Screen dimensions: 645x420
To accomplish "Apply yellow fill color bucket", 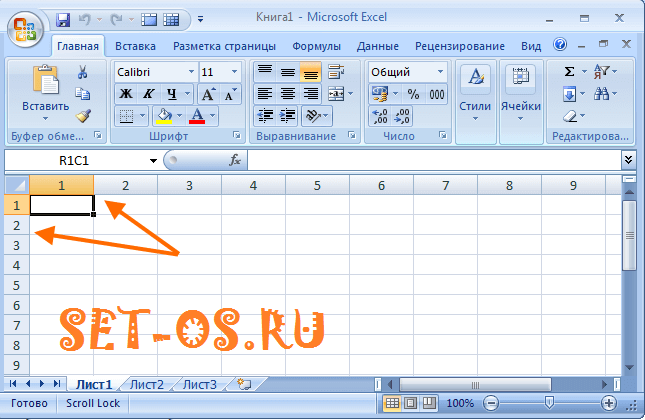I will click(x=164, y=116).
